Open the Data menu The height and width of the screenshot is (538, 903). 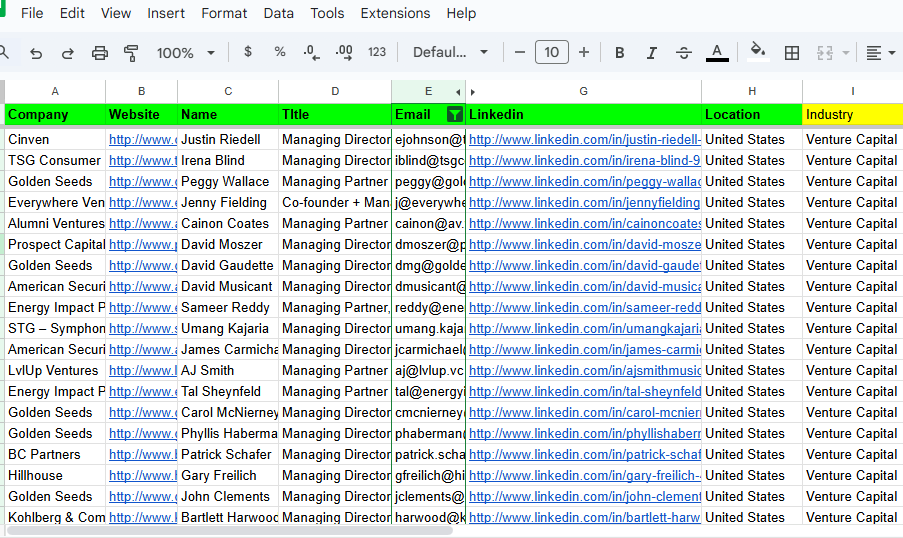tap(279, 13)
